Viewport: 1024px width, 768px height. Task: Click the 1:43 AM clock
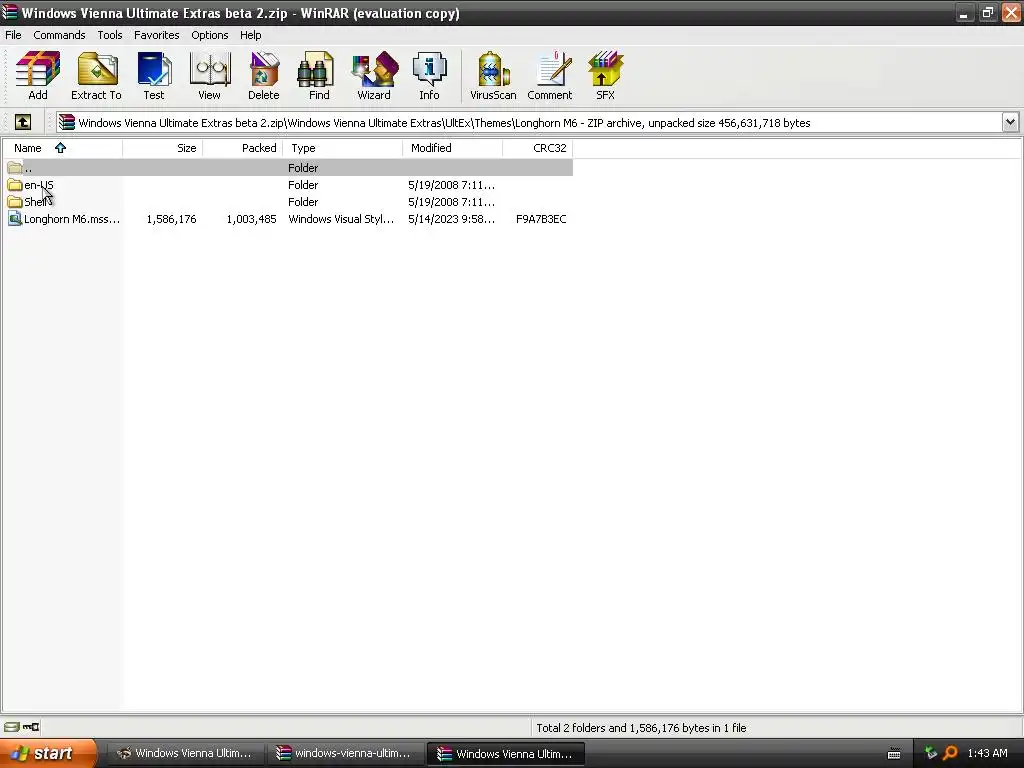tap(987, 753)
